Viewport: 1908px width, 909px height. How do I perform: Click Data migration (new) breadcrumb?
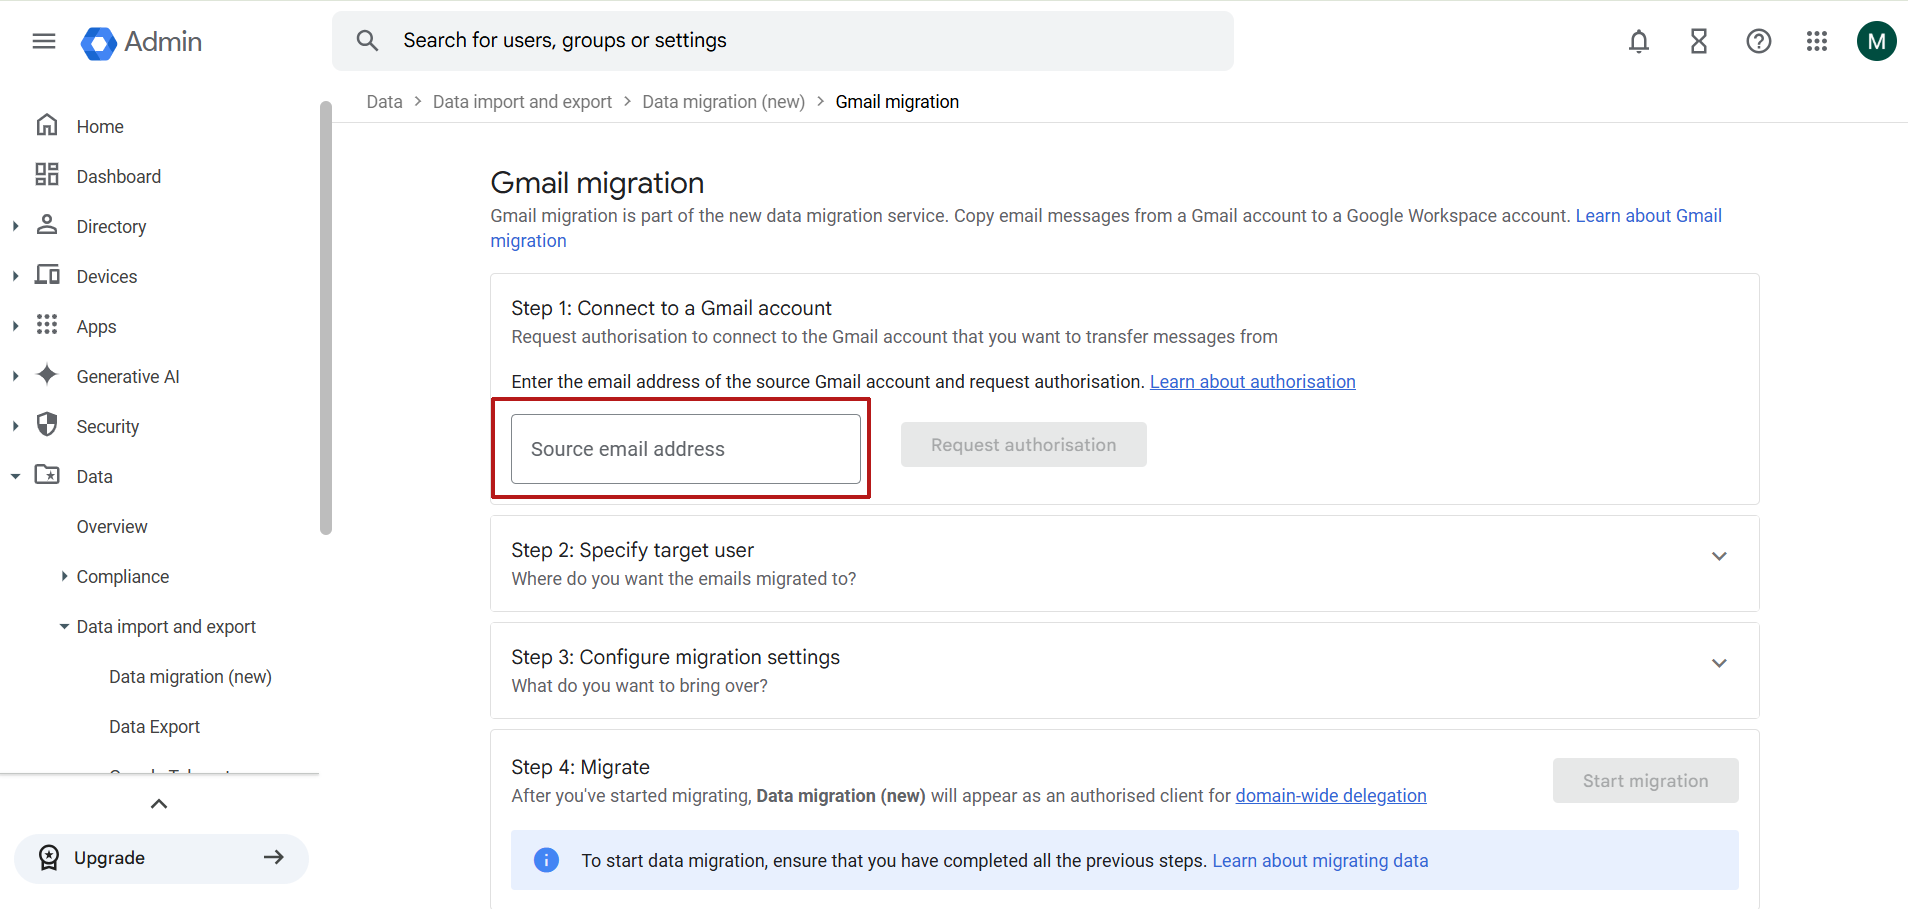pyautogui.click(x=723, y=102)
